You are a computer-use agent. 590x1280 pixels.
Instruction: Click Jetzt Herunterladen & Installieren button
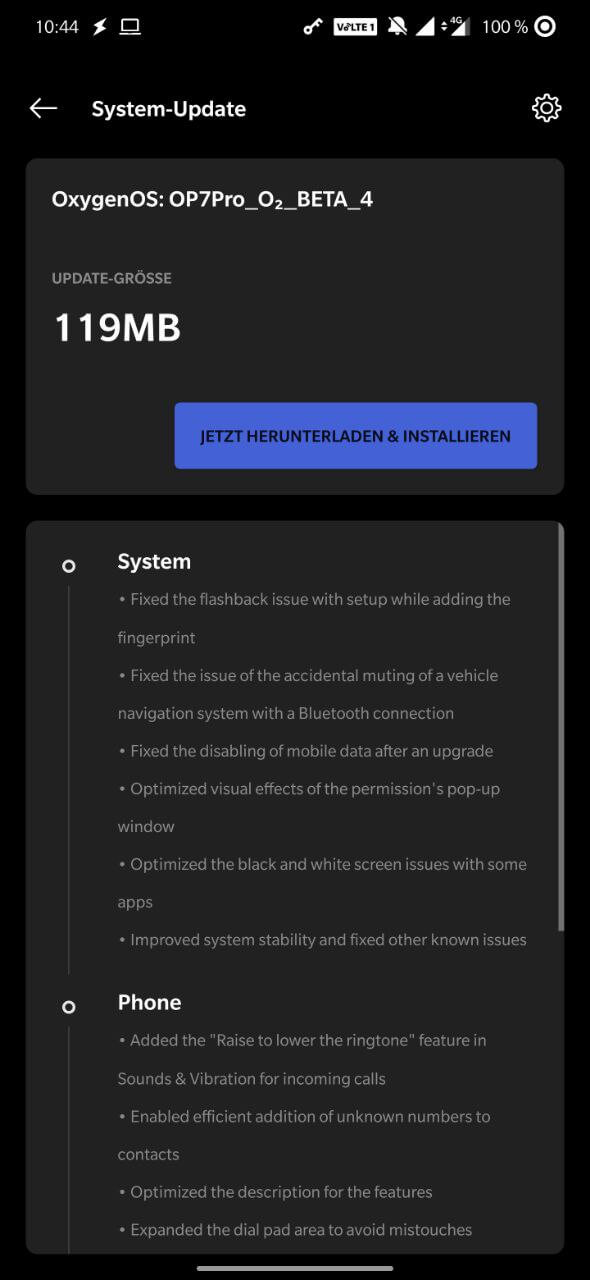[355, 436]
